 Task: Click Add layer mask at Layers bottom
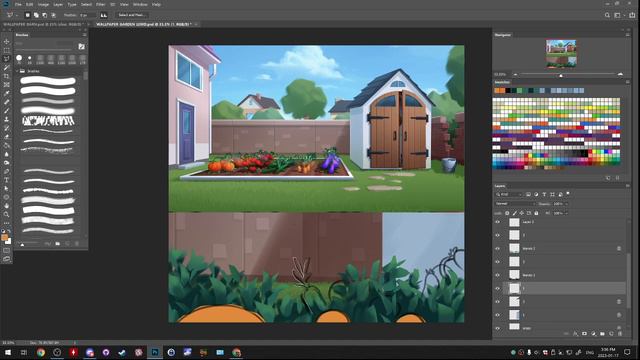click(584, 334)
